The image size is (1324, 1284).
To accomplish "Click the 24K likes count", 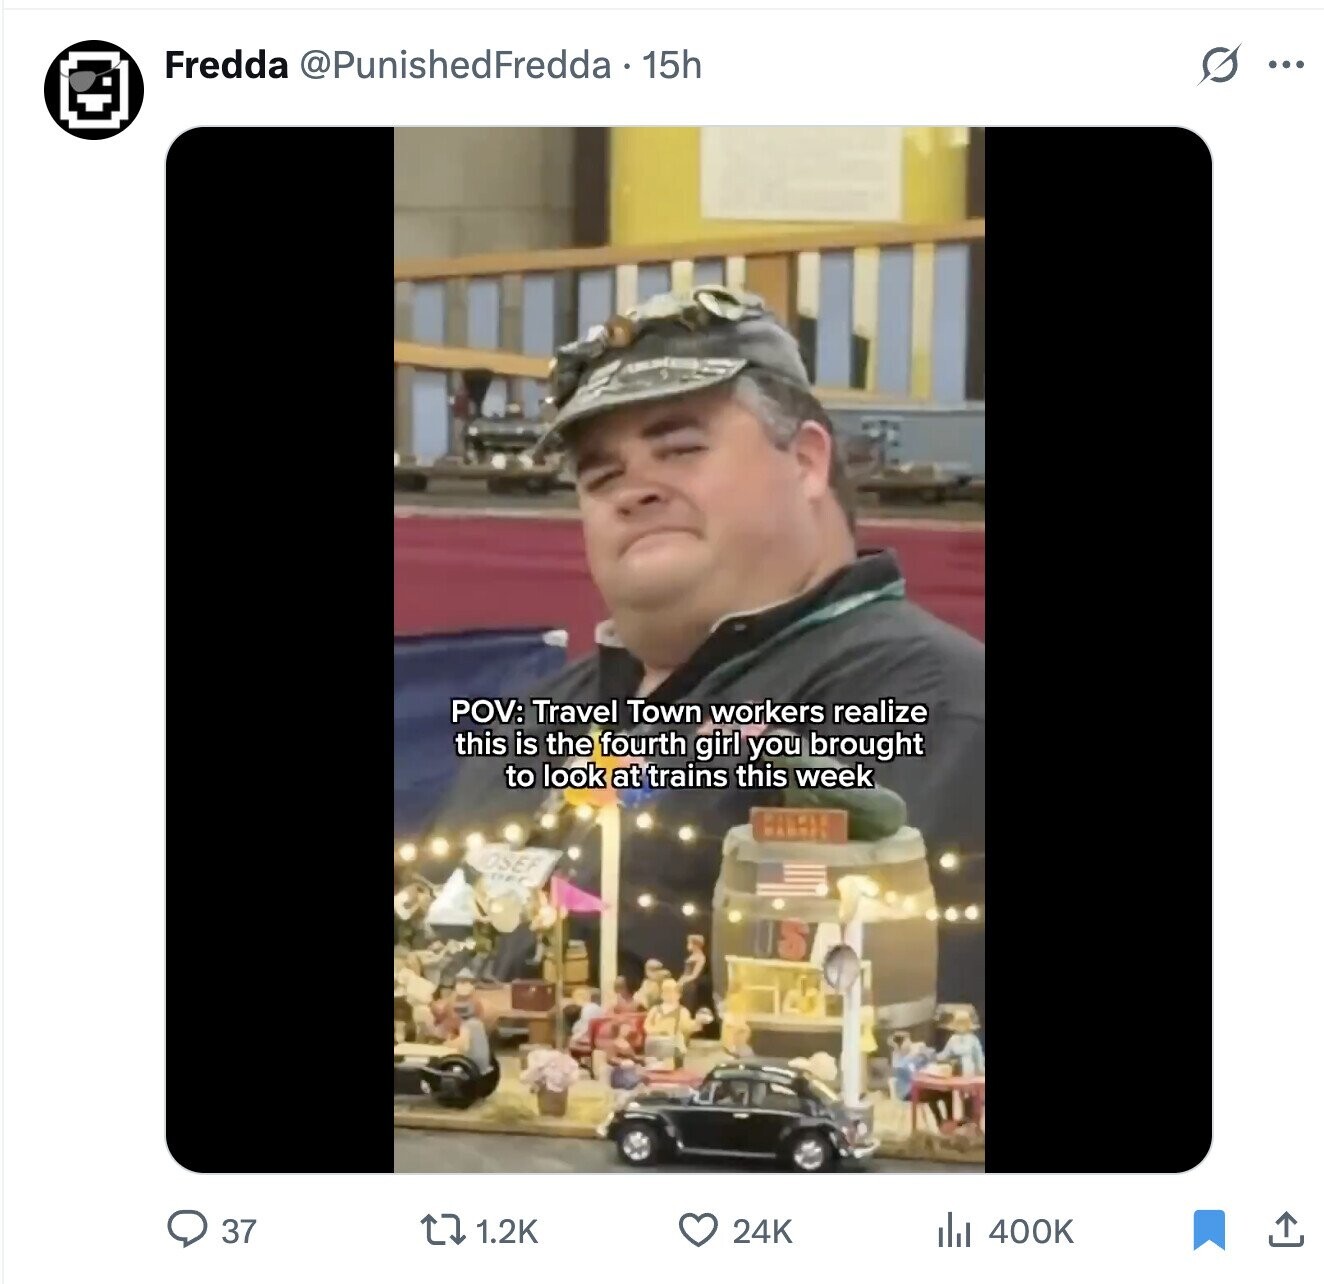I will (x=762, y=1231).
